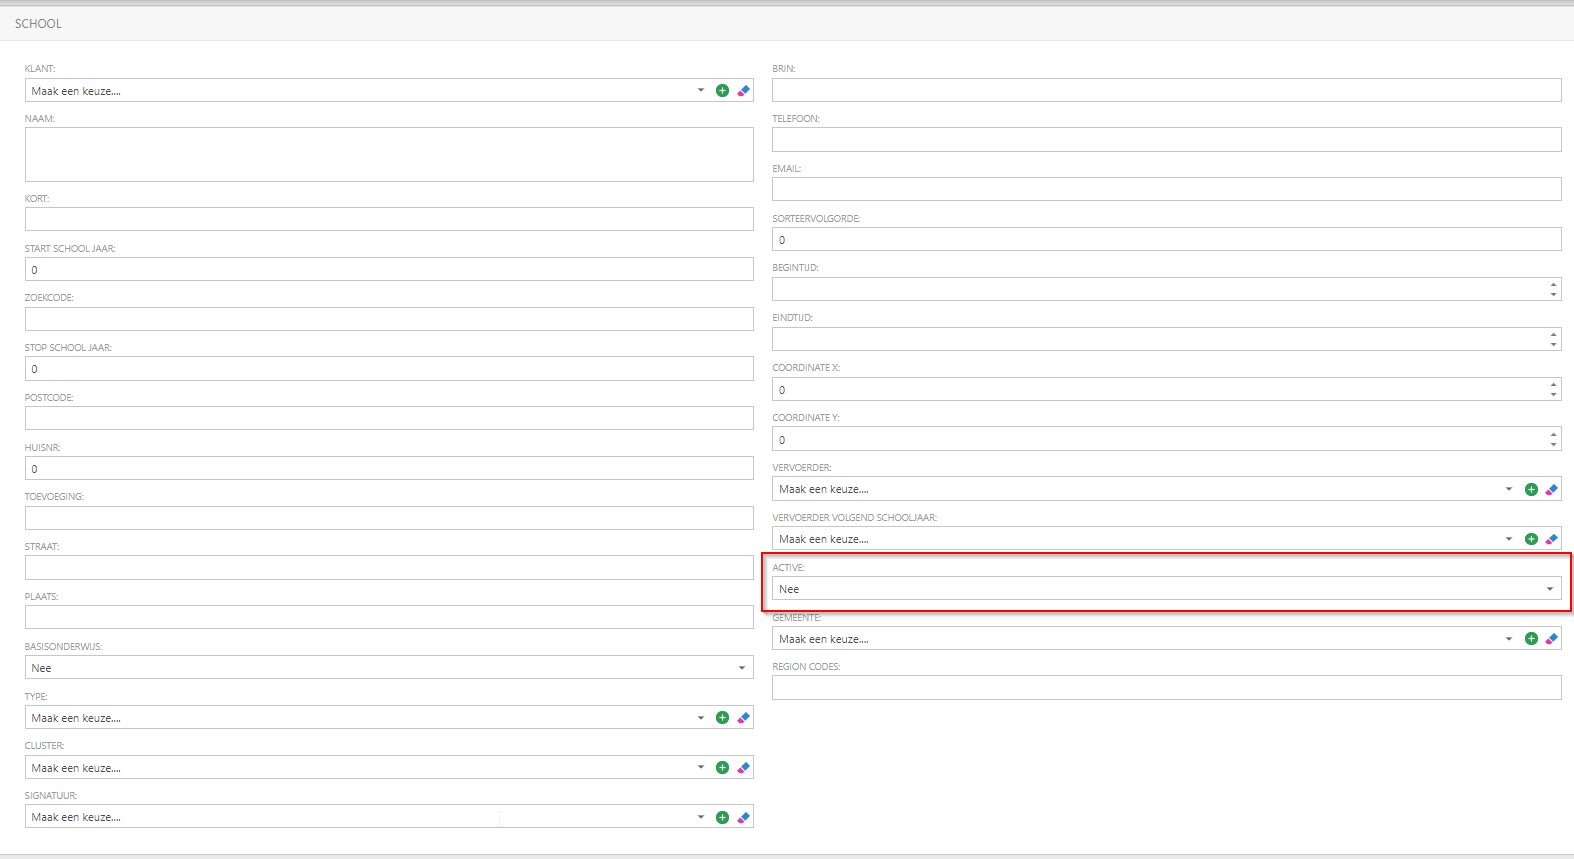Add new Signatuur with green plus
This screenshot has height=859, width=1574.
click(x=722, y=817)
